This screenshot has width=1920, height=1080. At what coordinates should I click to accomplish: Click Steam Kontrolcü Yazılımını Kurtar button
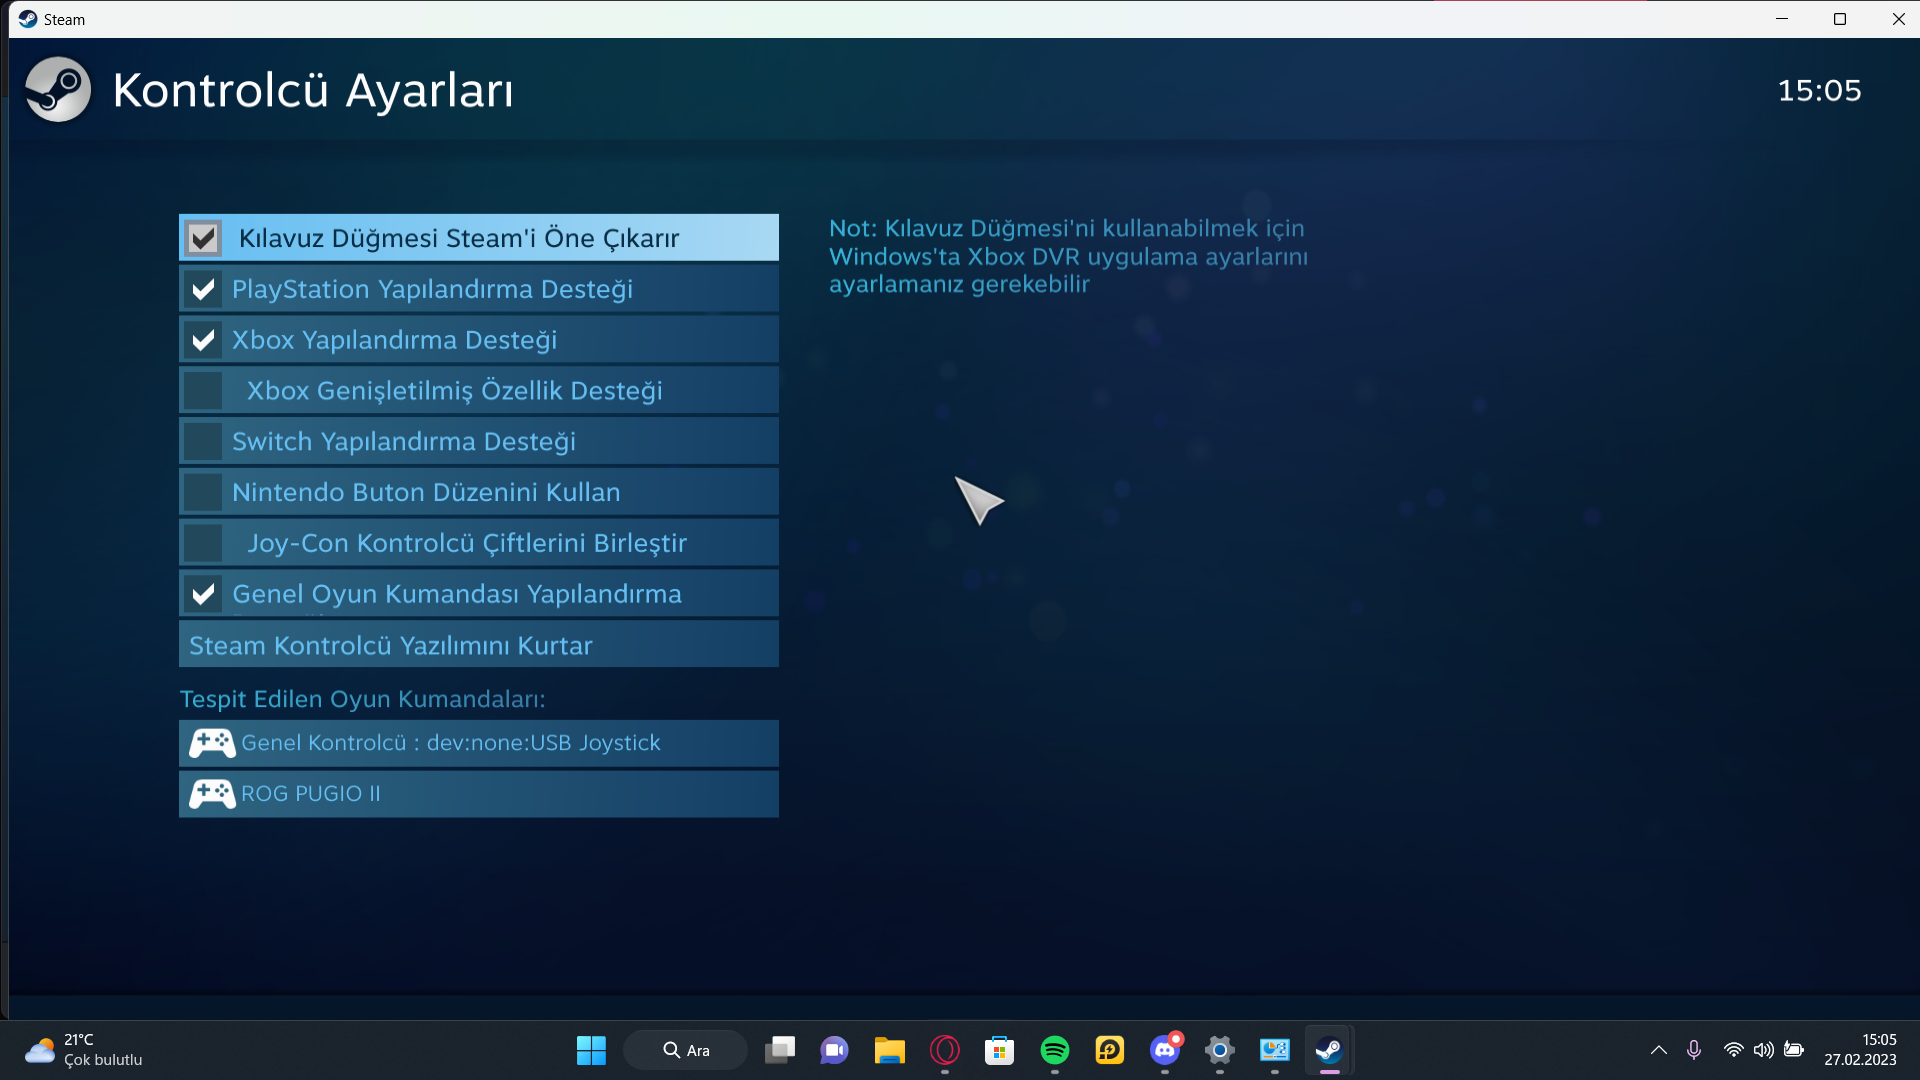point(478,645)
